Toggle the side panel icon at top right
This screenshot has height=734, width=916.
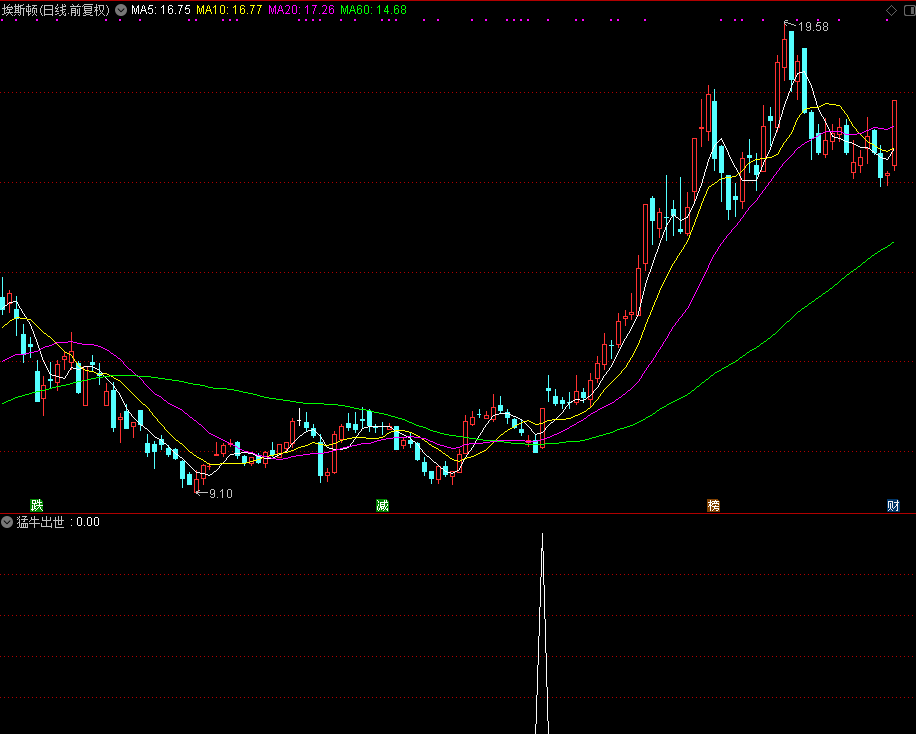pos(910,10)
